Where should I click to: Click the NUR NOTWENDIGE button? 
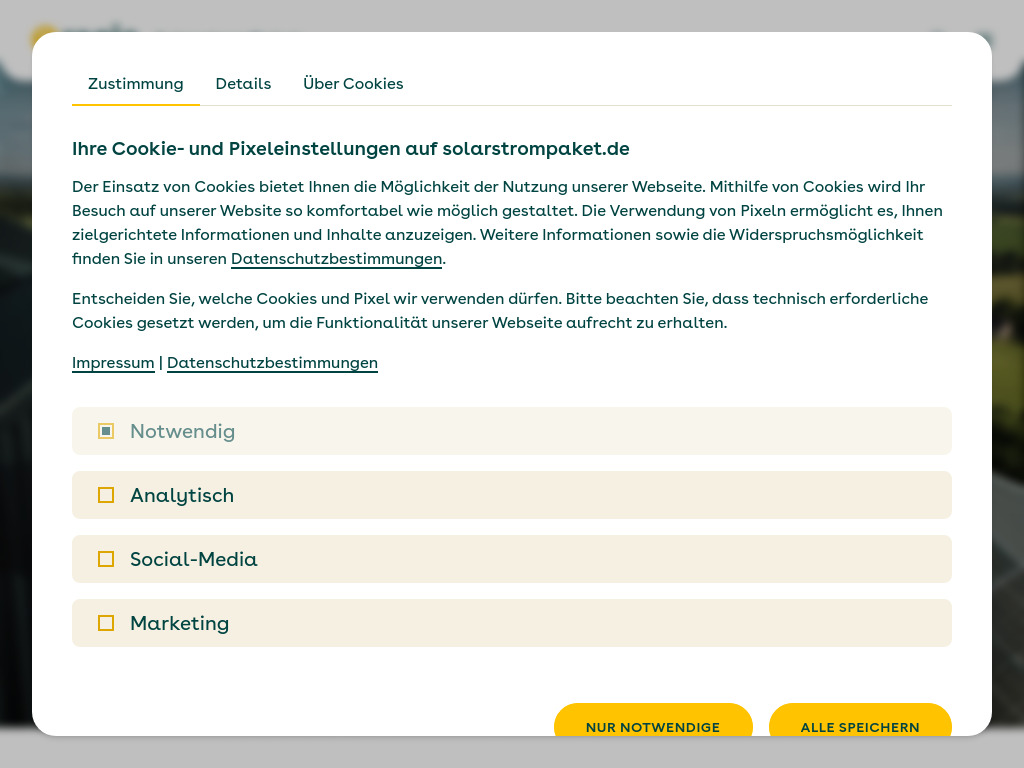pyautogui.click(x=653, y=727)
